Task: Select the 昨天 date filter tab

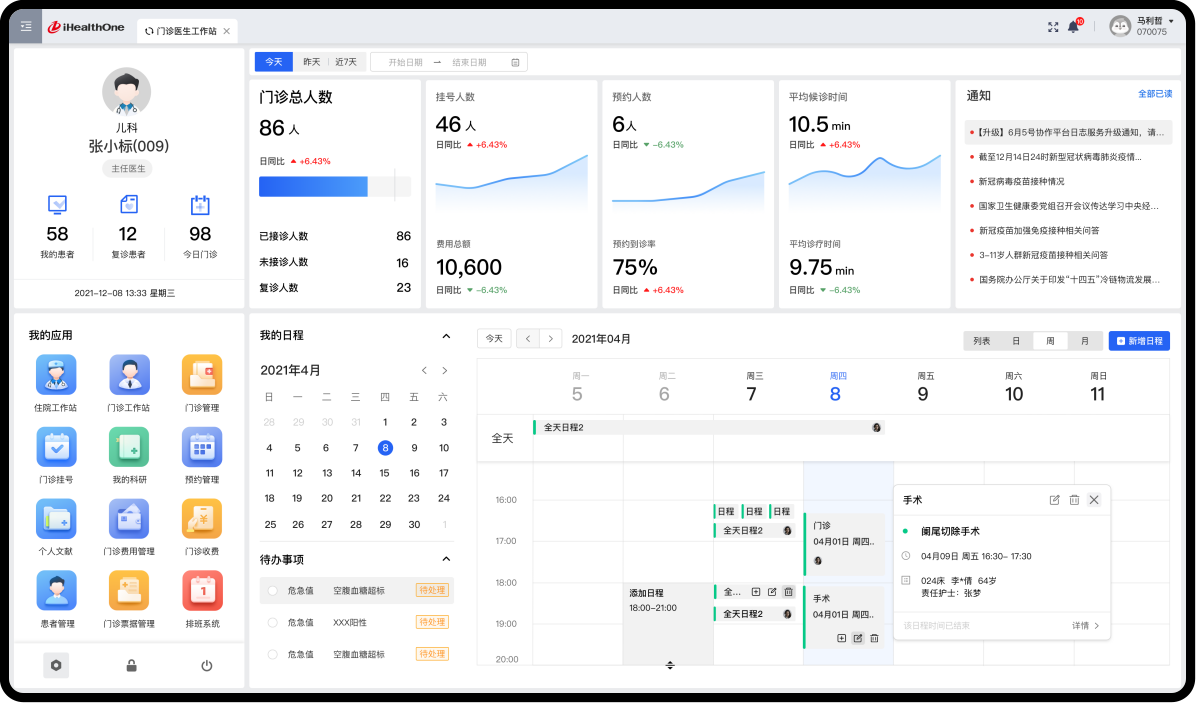Action: coord(311,62)
